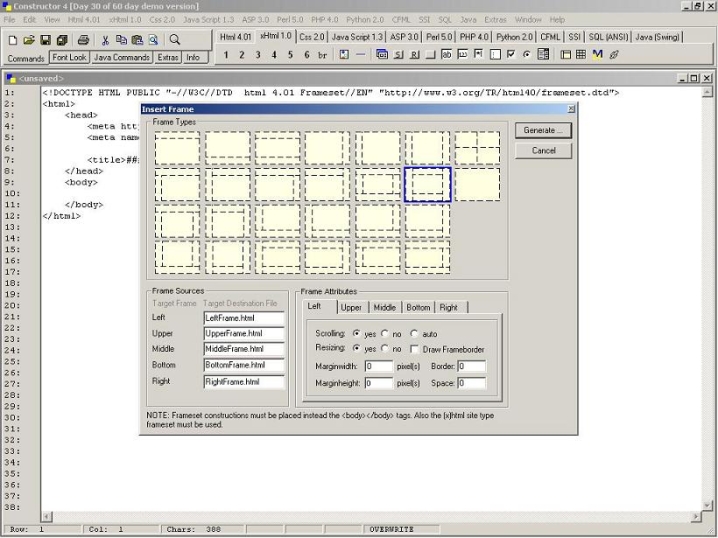Switch to the Css 2.0 toolbar tab

pyautogui.click(x=312, y=37)
